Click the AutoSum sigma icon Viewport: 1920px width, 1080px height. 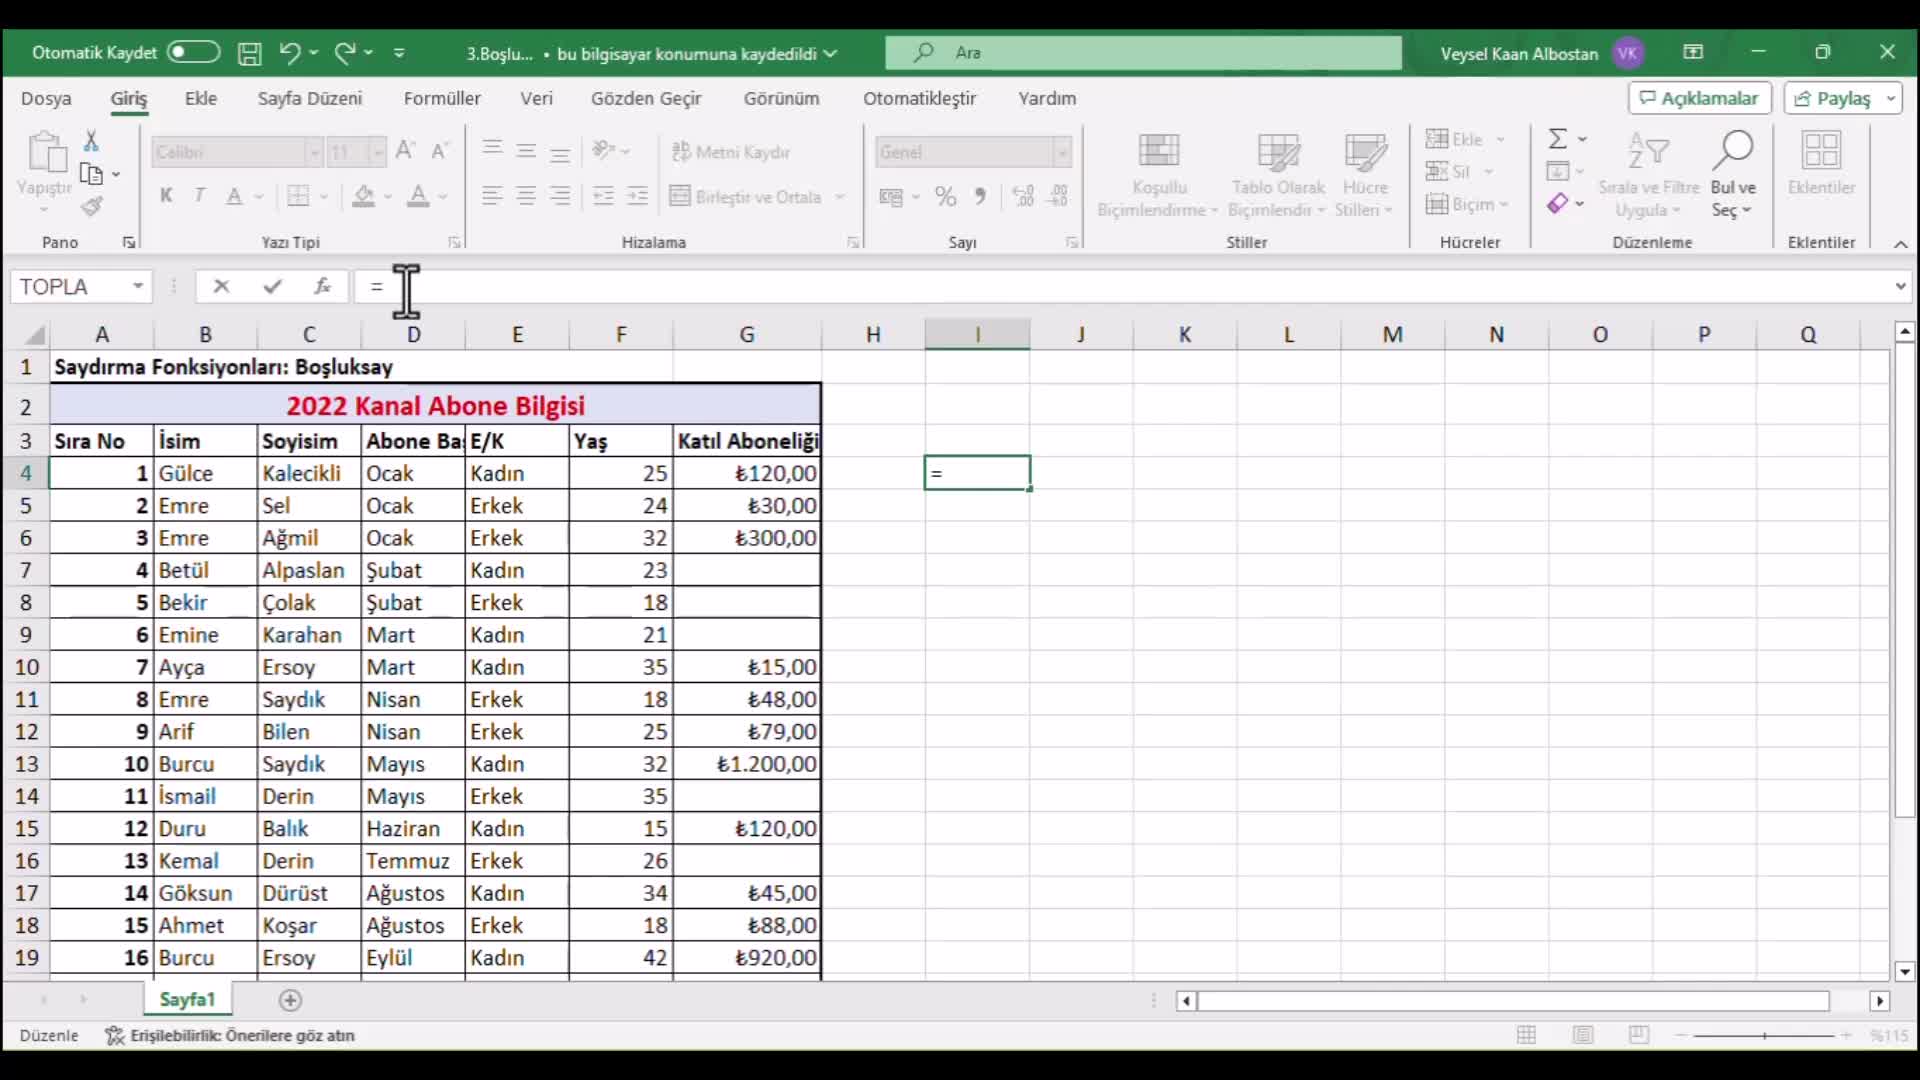click(1557, 139)
